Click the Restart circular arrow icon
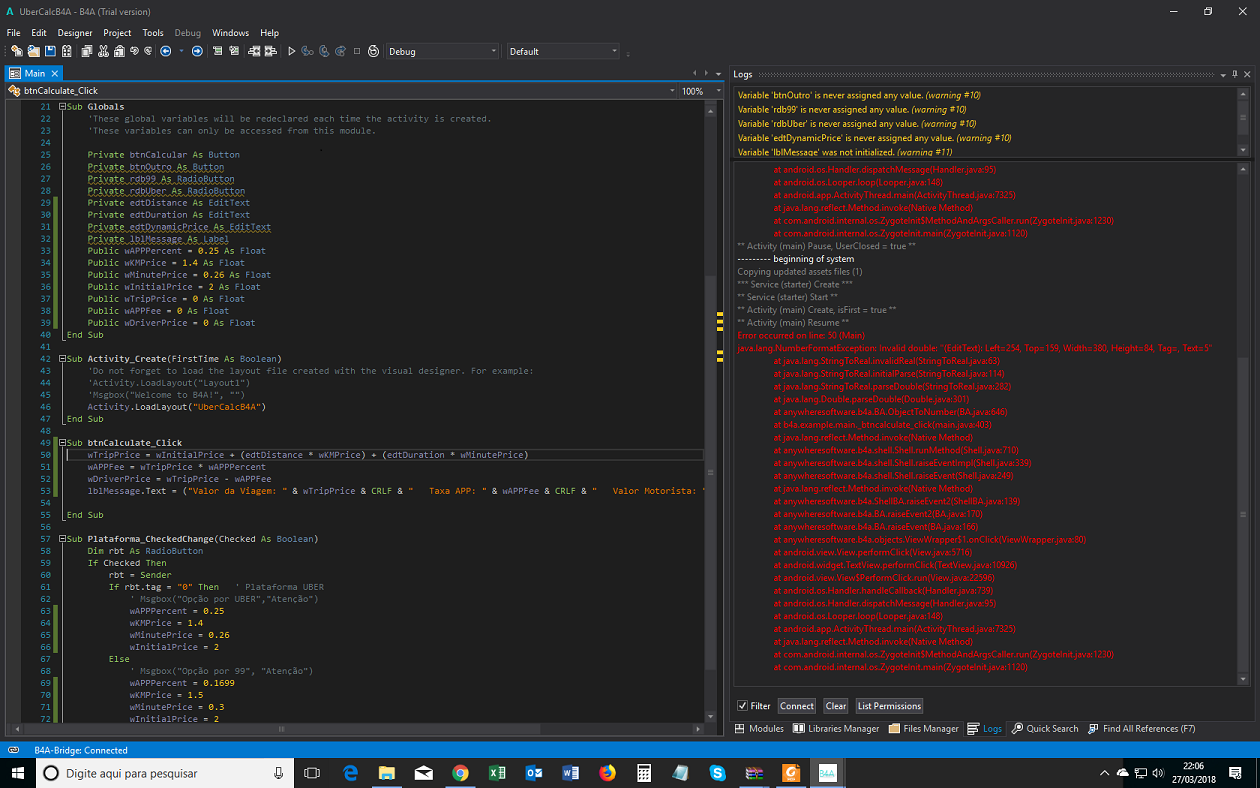 373,51
